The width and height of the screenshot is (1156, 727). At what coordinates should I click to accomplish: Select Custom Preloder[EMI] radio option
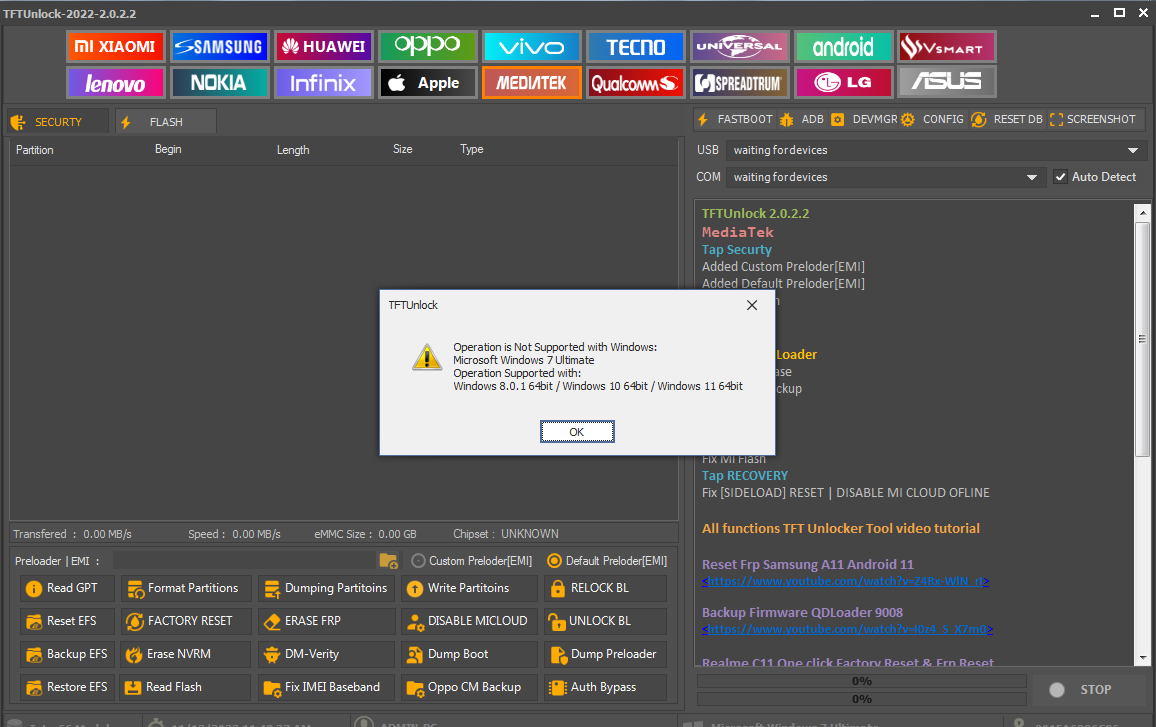[x=472, y=561]
